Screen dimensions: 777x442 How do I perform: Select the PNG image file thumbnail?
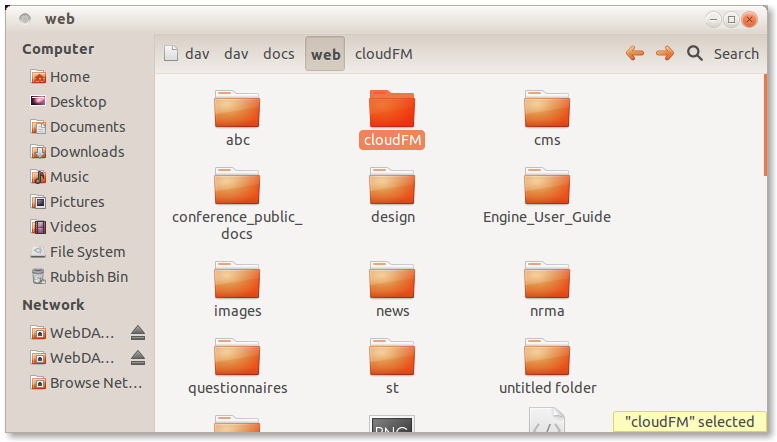coord(392,424)
